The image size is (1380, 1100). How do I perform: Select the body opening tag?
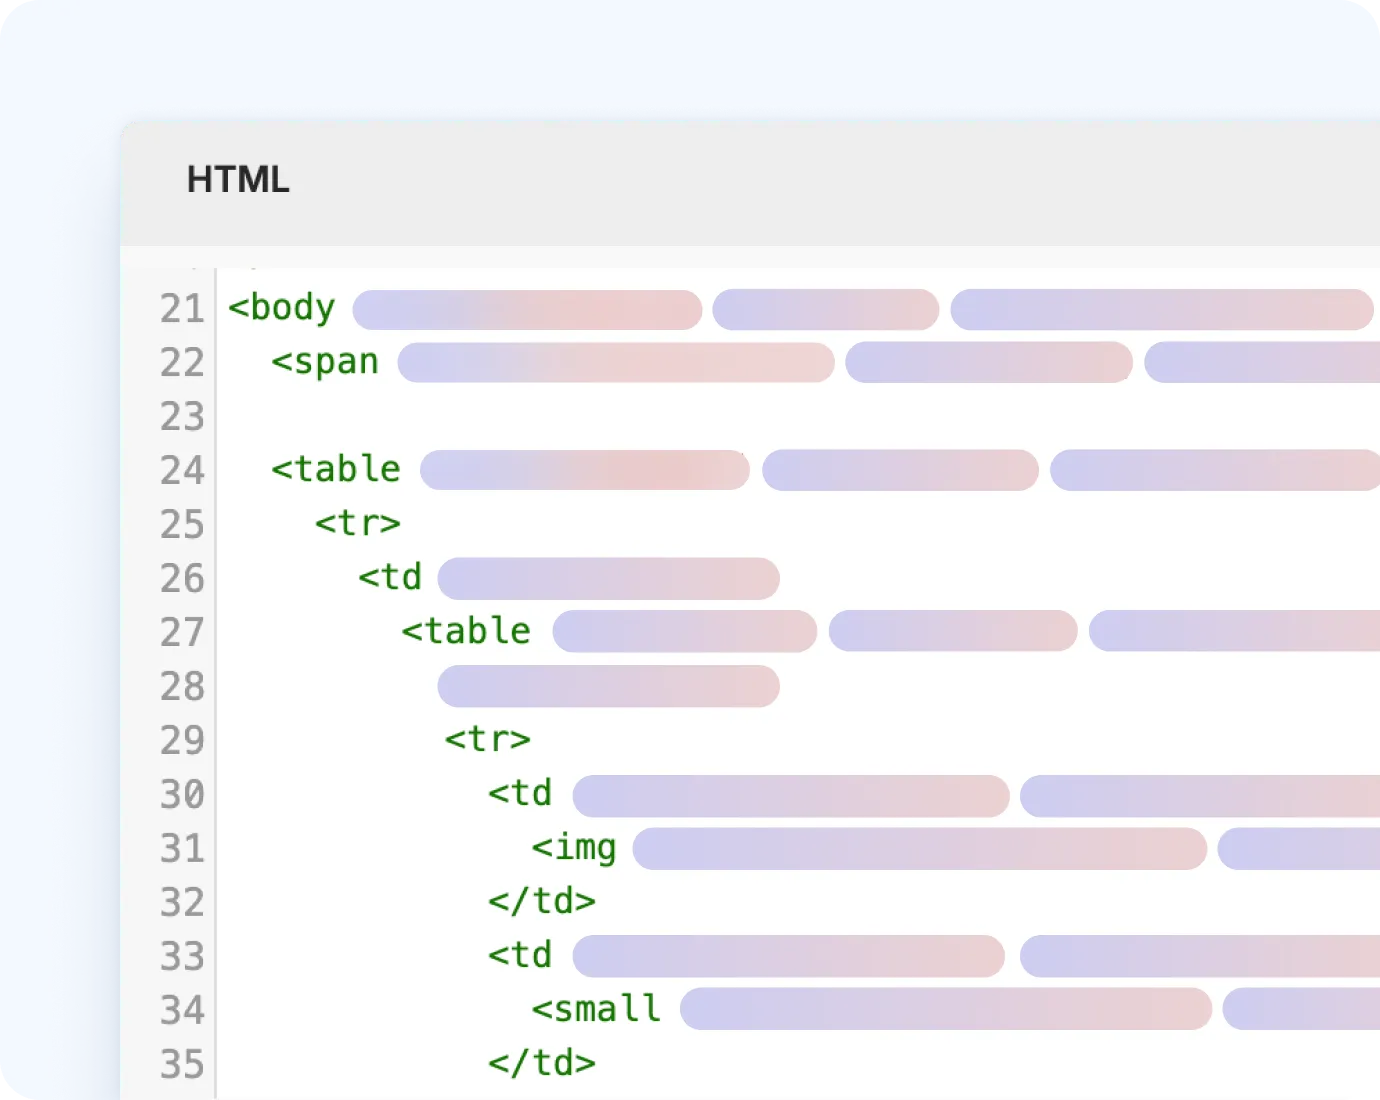coord(281,308)
